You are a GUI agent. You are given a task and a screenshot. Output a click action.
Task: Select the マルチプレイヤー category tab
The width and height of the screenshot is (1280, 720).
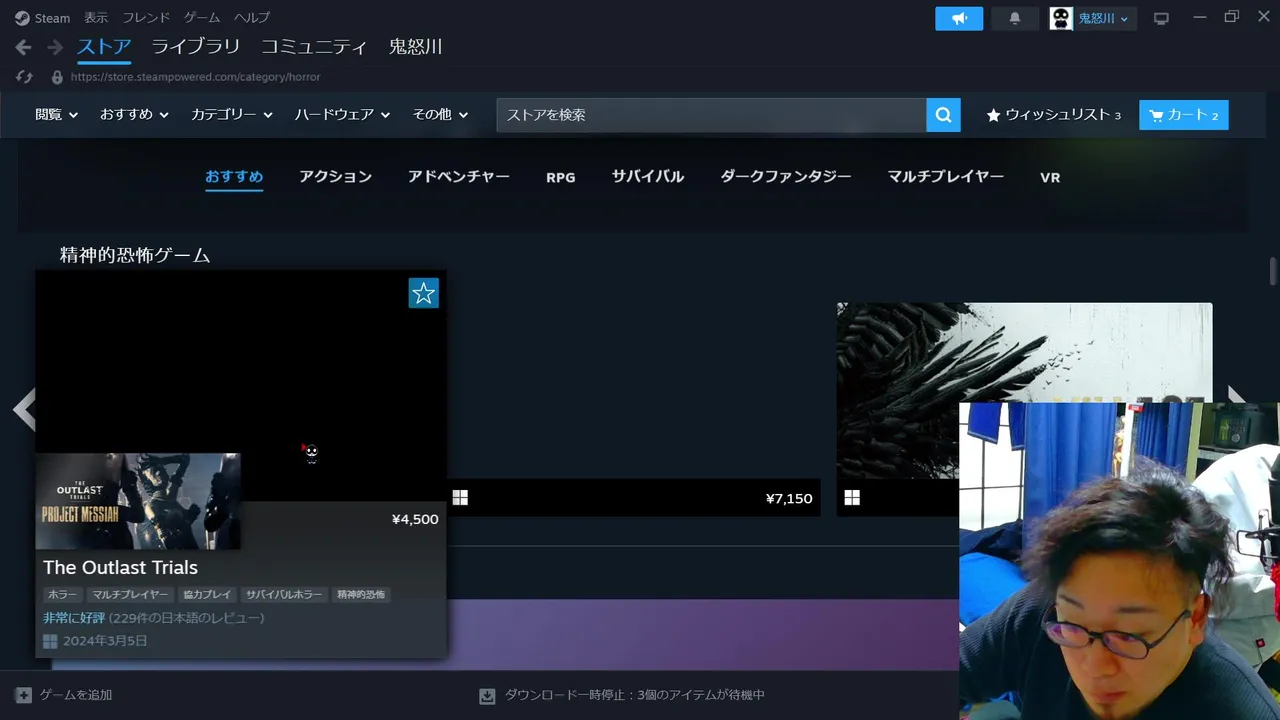(x=946, y=177)
